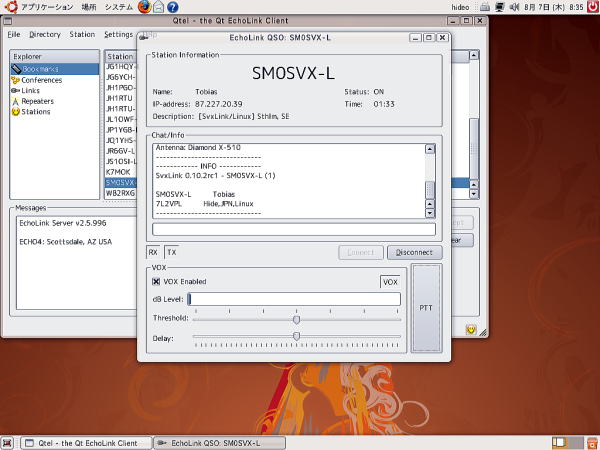Click the smiley status icon in Qtel window
Viewport: 600px width, 450px height.
coord(471,329)
